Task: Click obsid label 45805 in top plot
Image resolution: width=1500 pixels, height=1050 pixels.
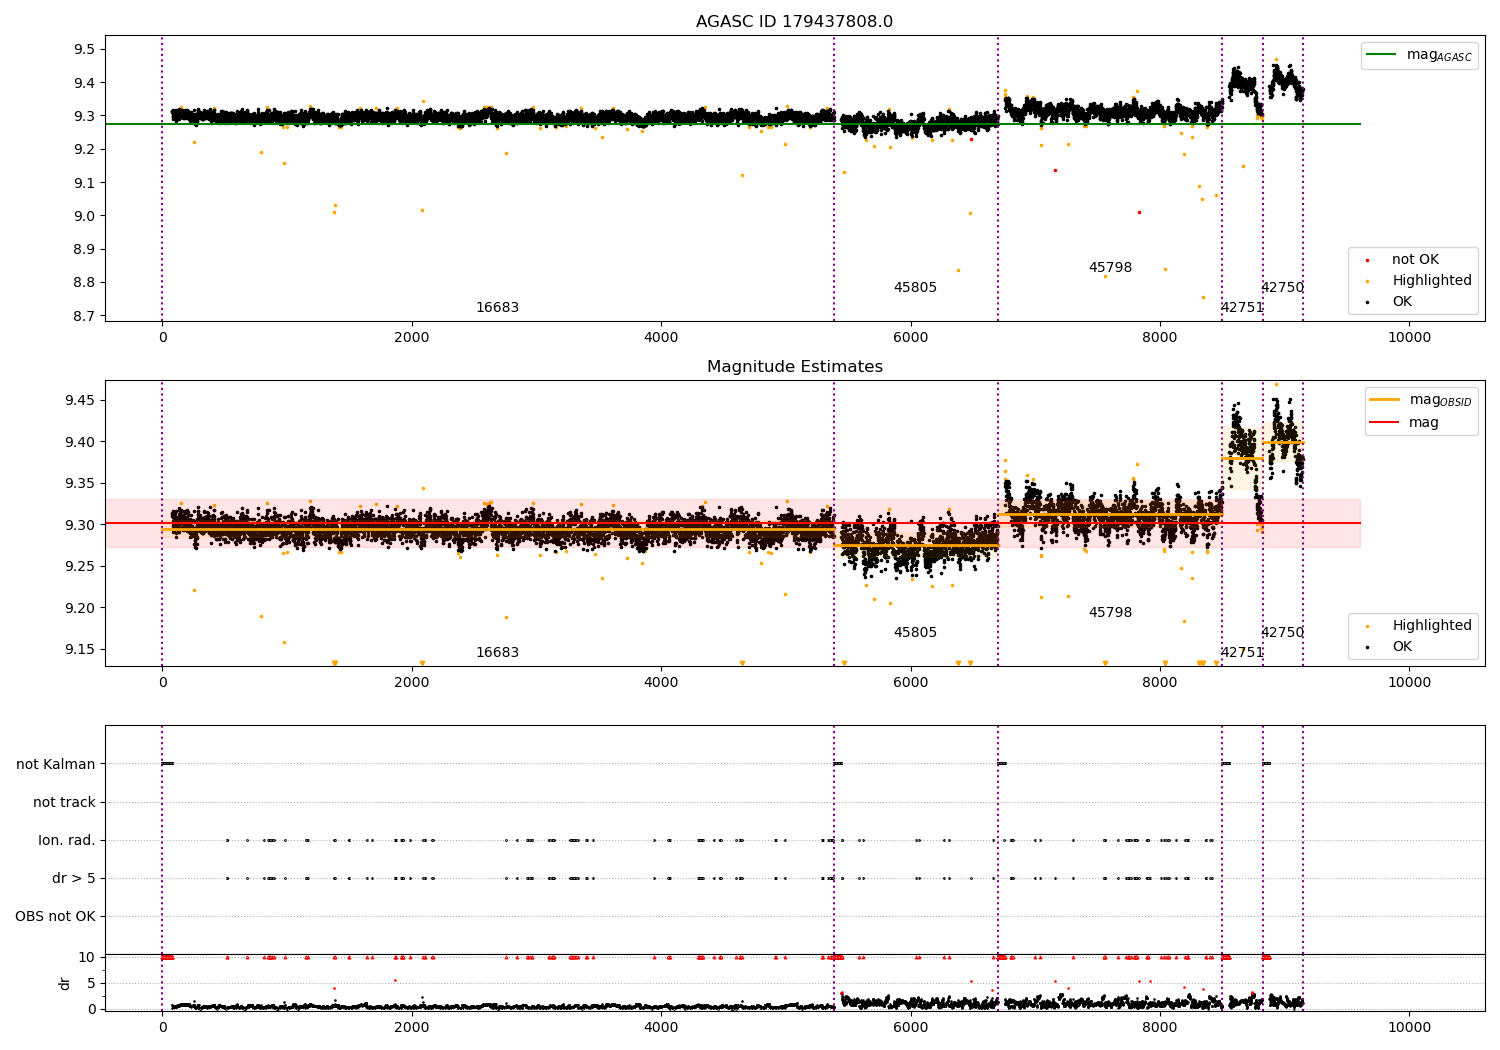Action: pyautogui.click(x=915, y=287)
